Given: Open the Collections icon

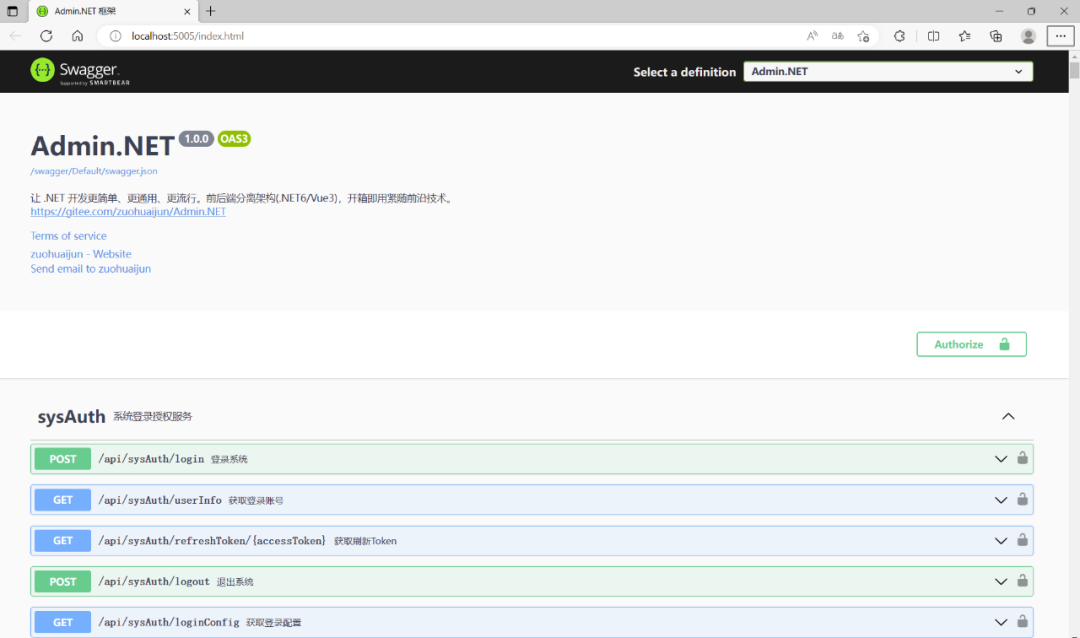Looking at the screenshot, I should coord(996,36).
